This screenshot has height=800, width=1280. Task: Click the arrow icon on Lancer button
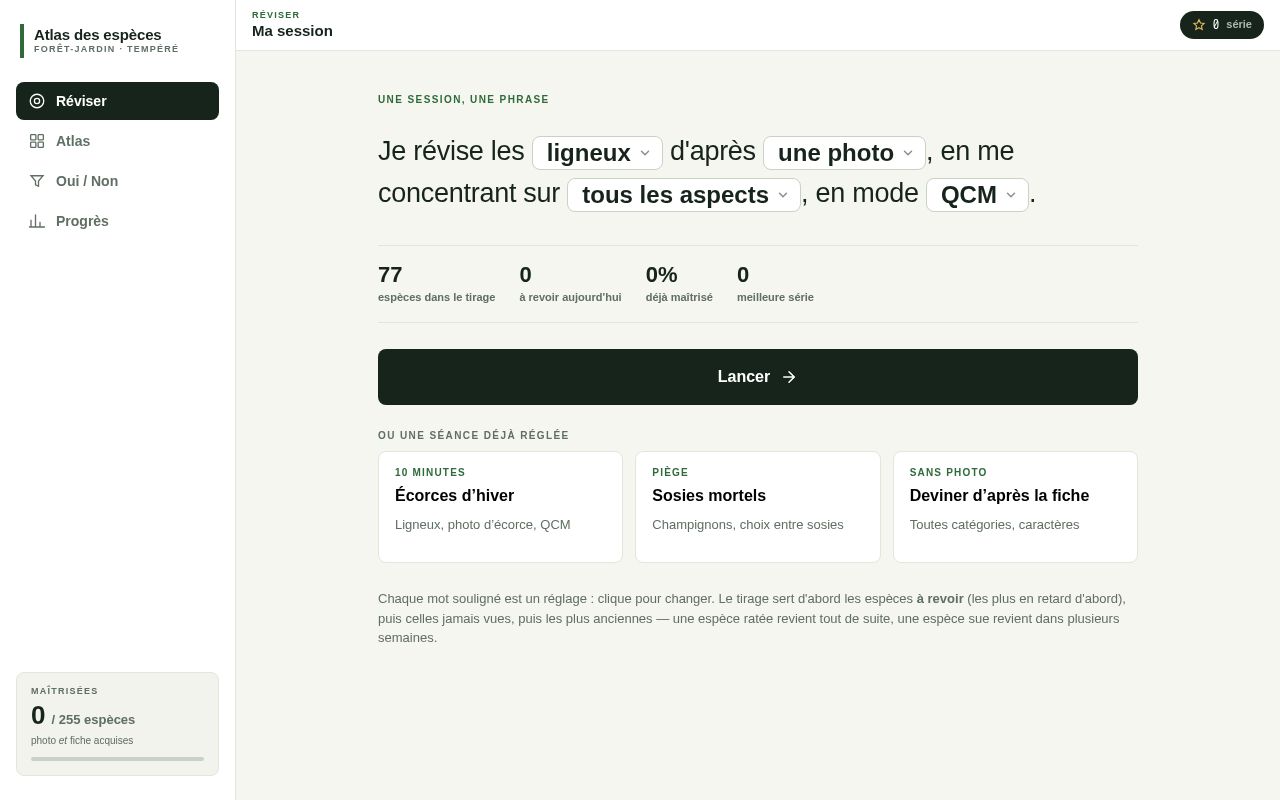789,377
